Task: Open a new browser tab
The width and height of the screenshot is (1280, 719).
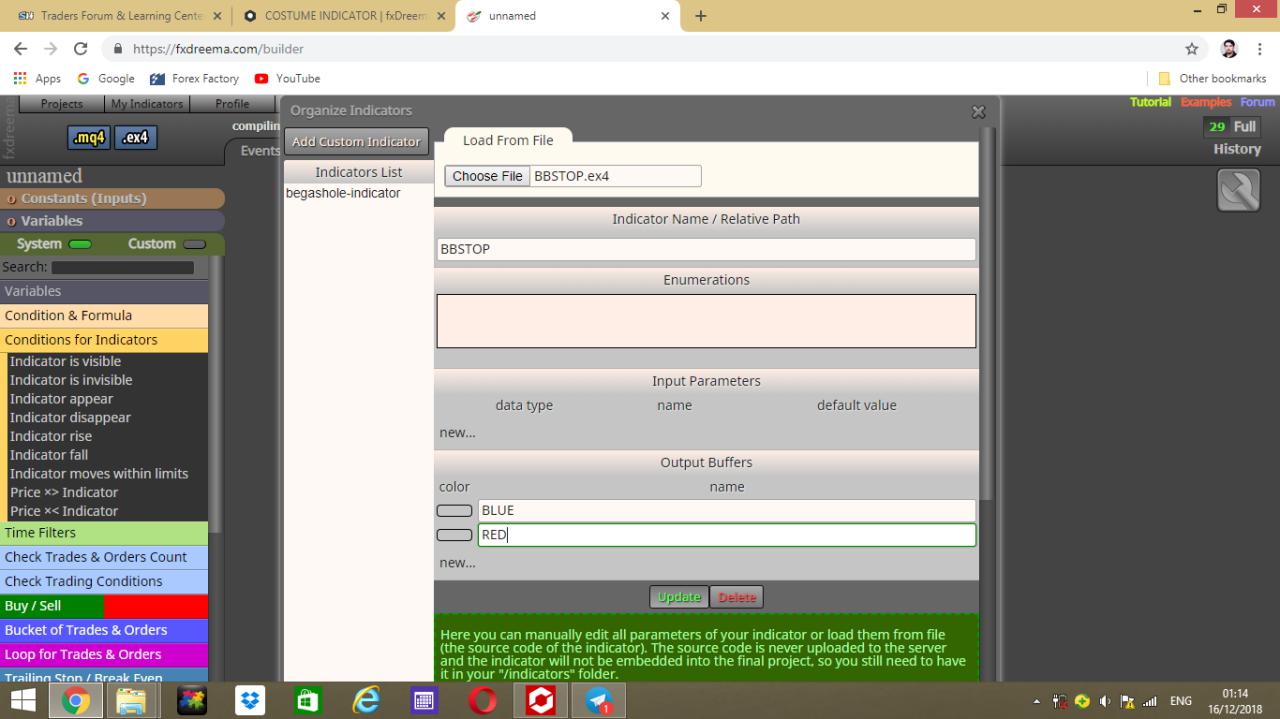Action: [701, 16]
